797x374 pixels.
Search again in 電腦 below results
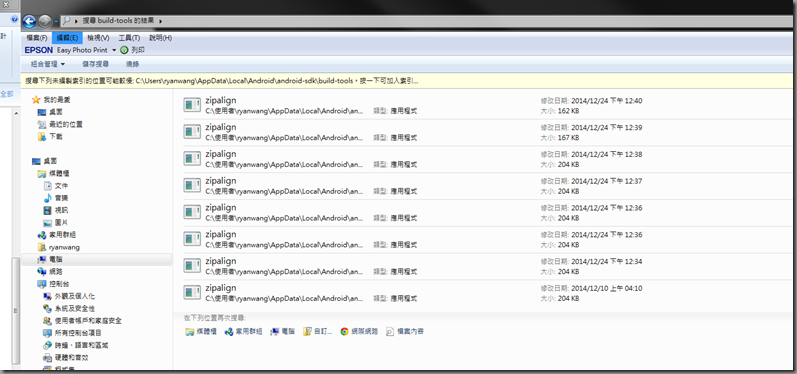tap(283, 331)
